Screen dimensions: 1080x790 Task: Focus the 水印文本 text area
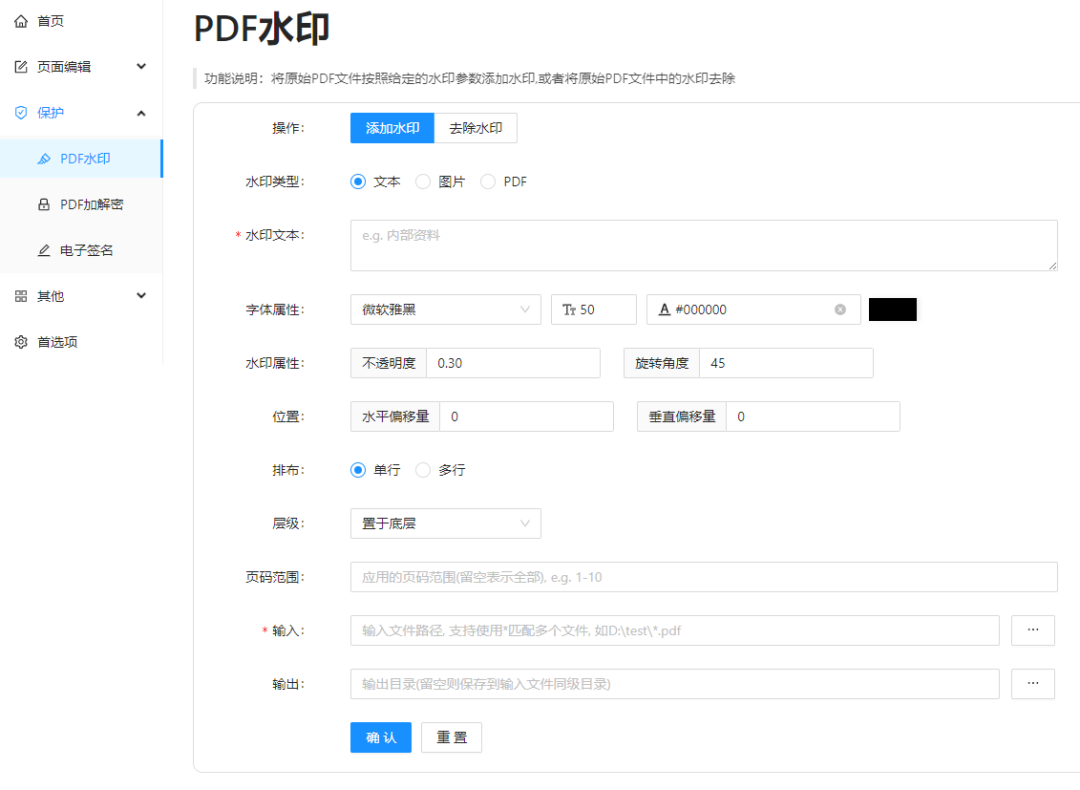click(704, 245)
